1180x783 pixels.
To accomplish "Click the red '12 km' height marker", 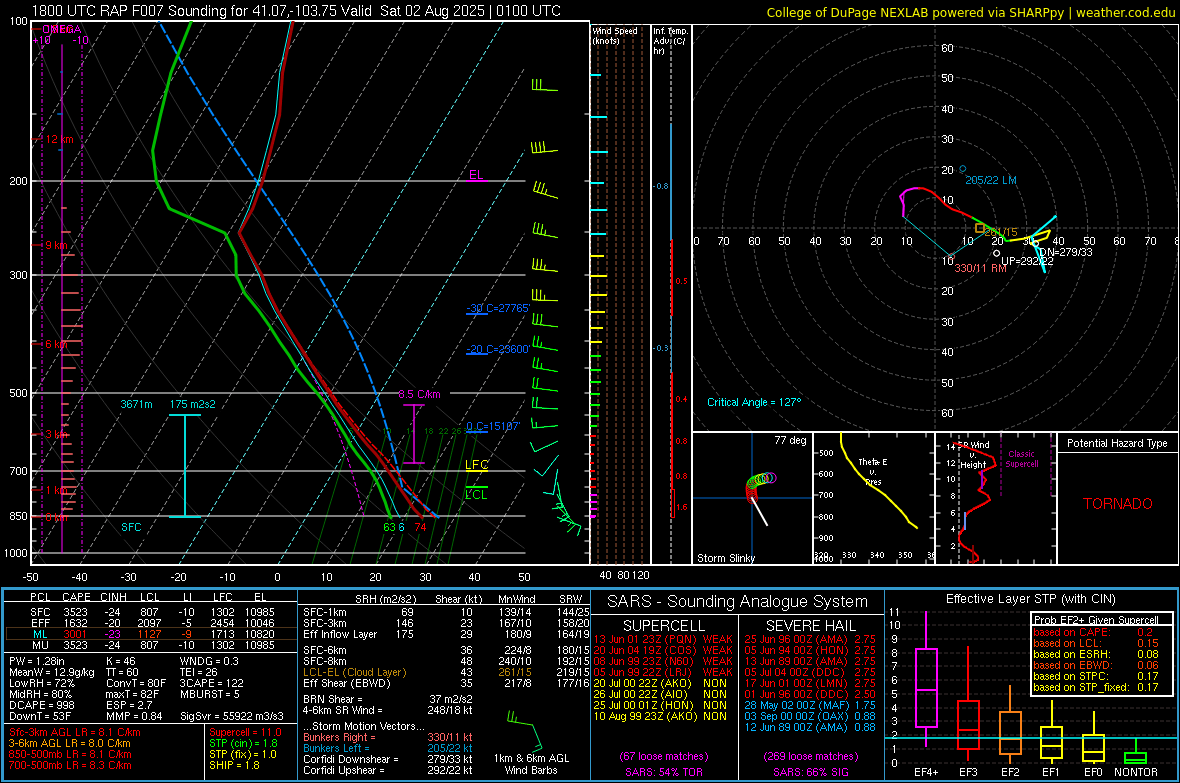I will 59,139.
